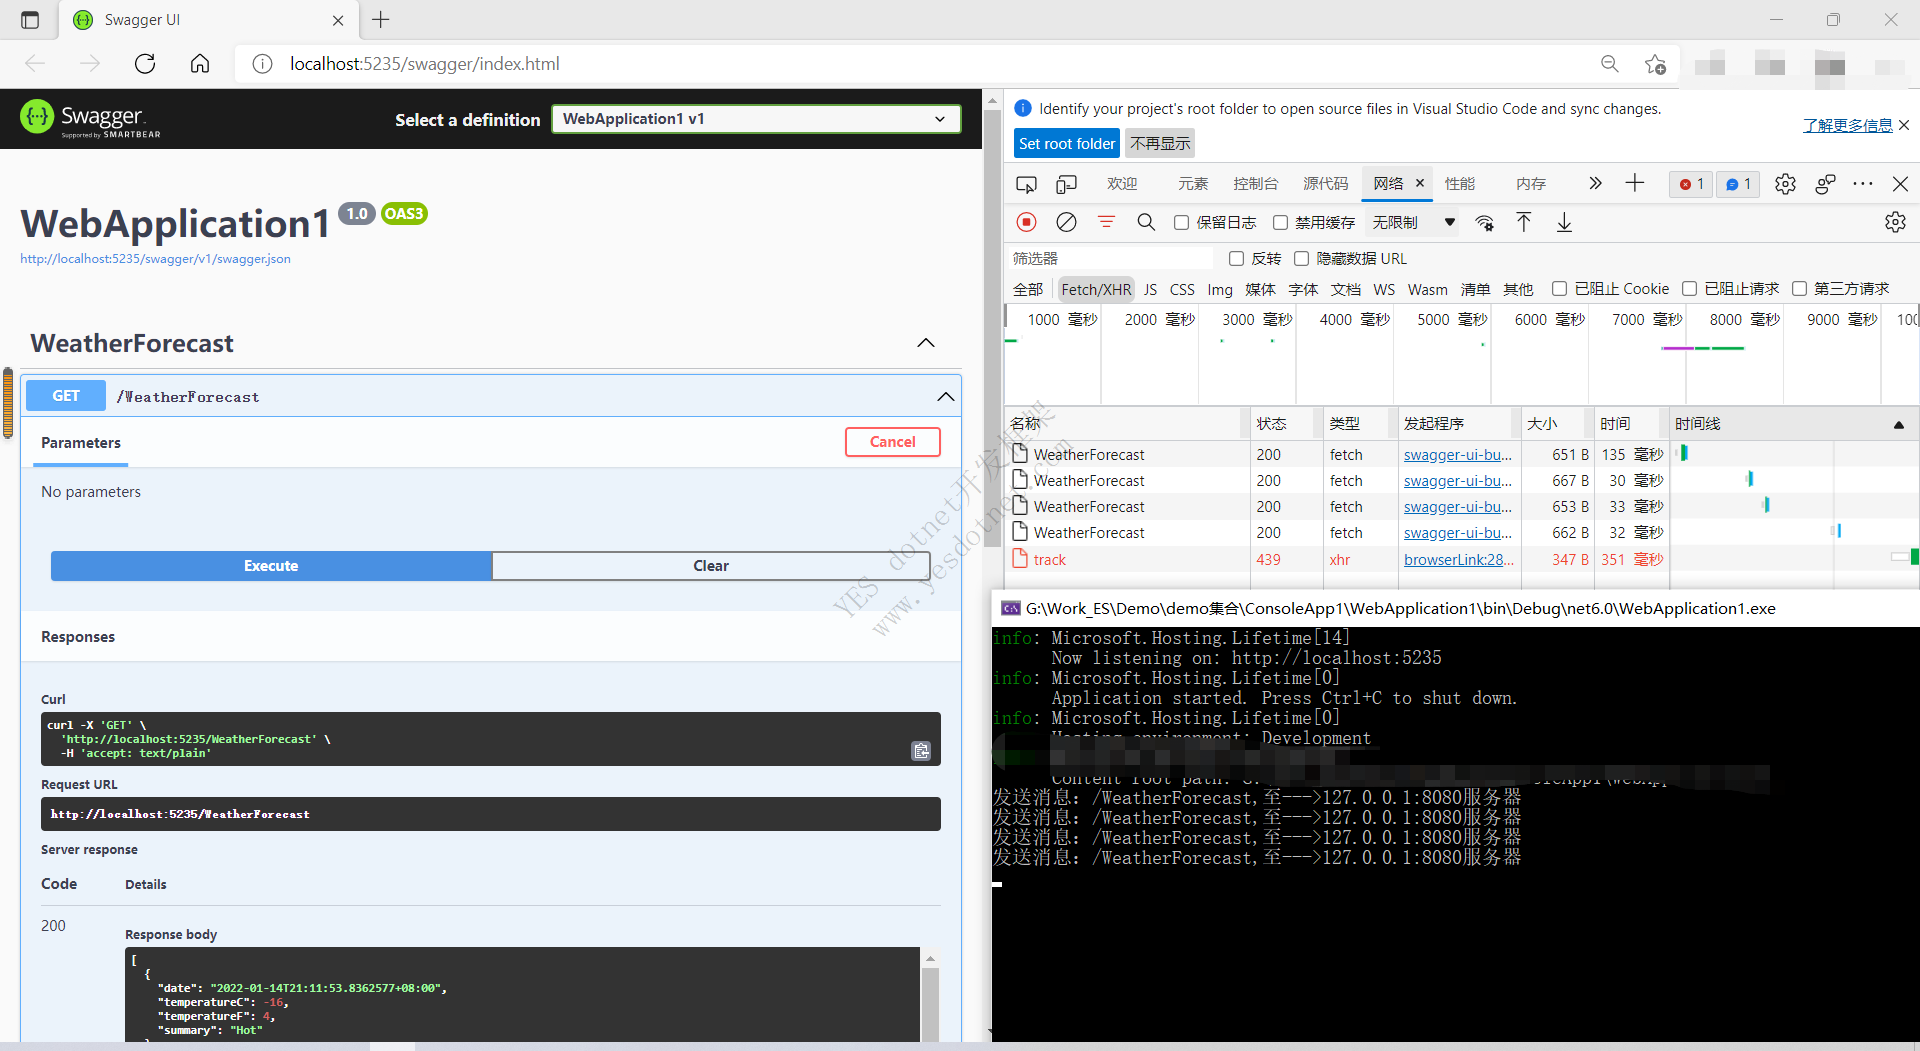Click the 筛选器 filter input field
Viewport: 1920px width, 1051px height.
[x=1112, y=259]
